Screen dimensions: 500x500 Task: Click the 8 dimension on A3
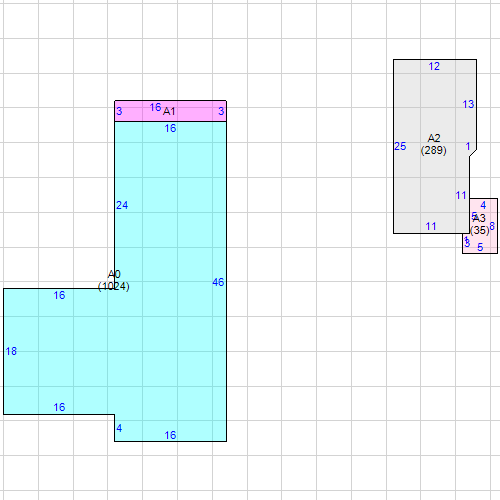click(492, 226)
